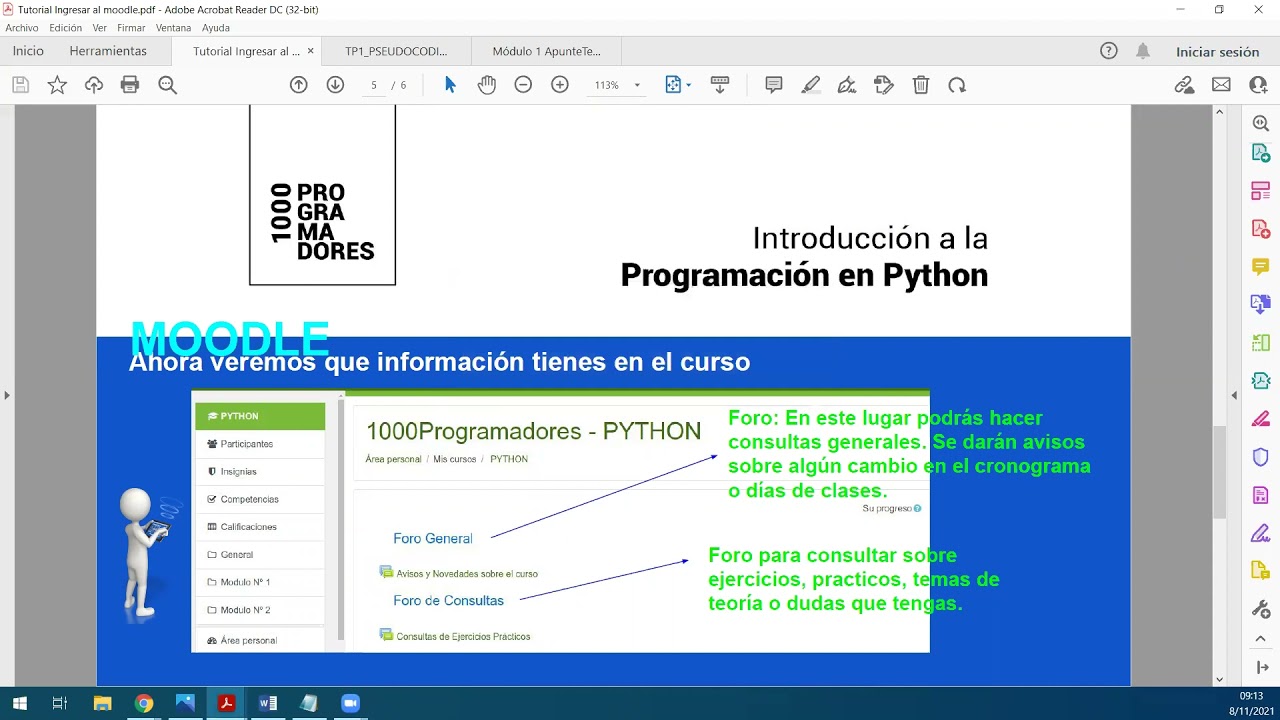Open Send for comments tool in sidebar

tap(1261, 571)
